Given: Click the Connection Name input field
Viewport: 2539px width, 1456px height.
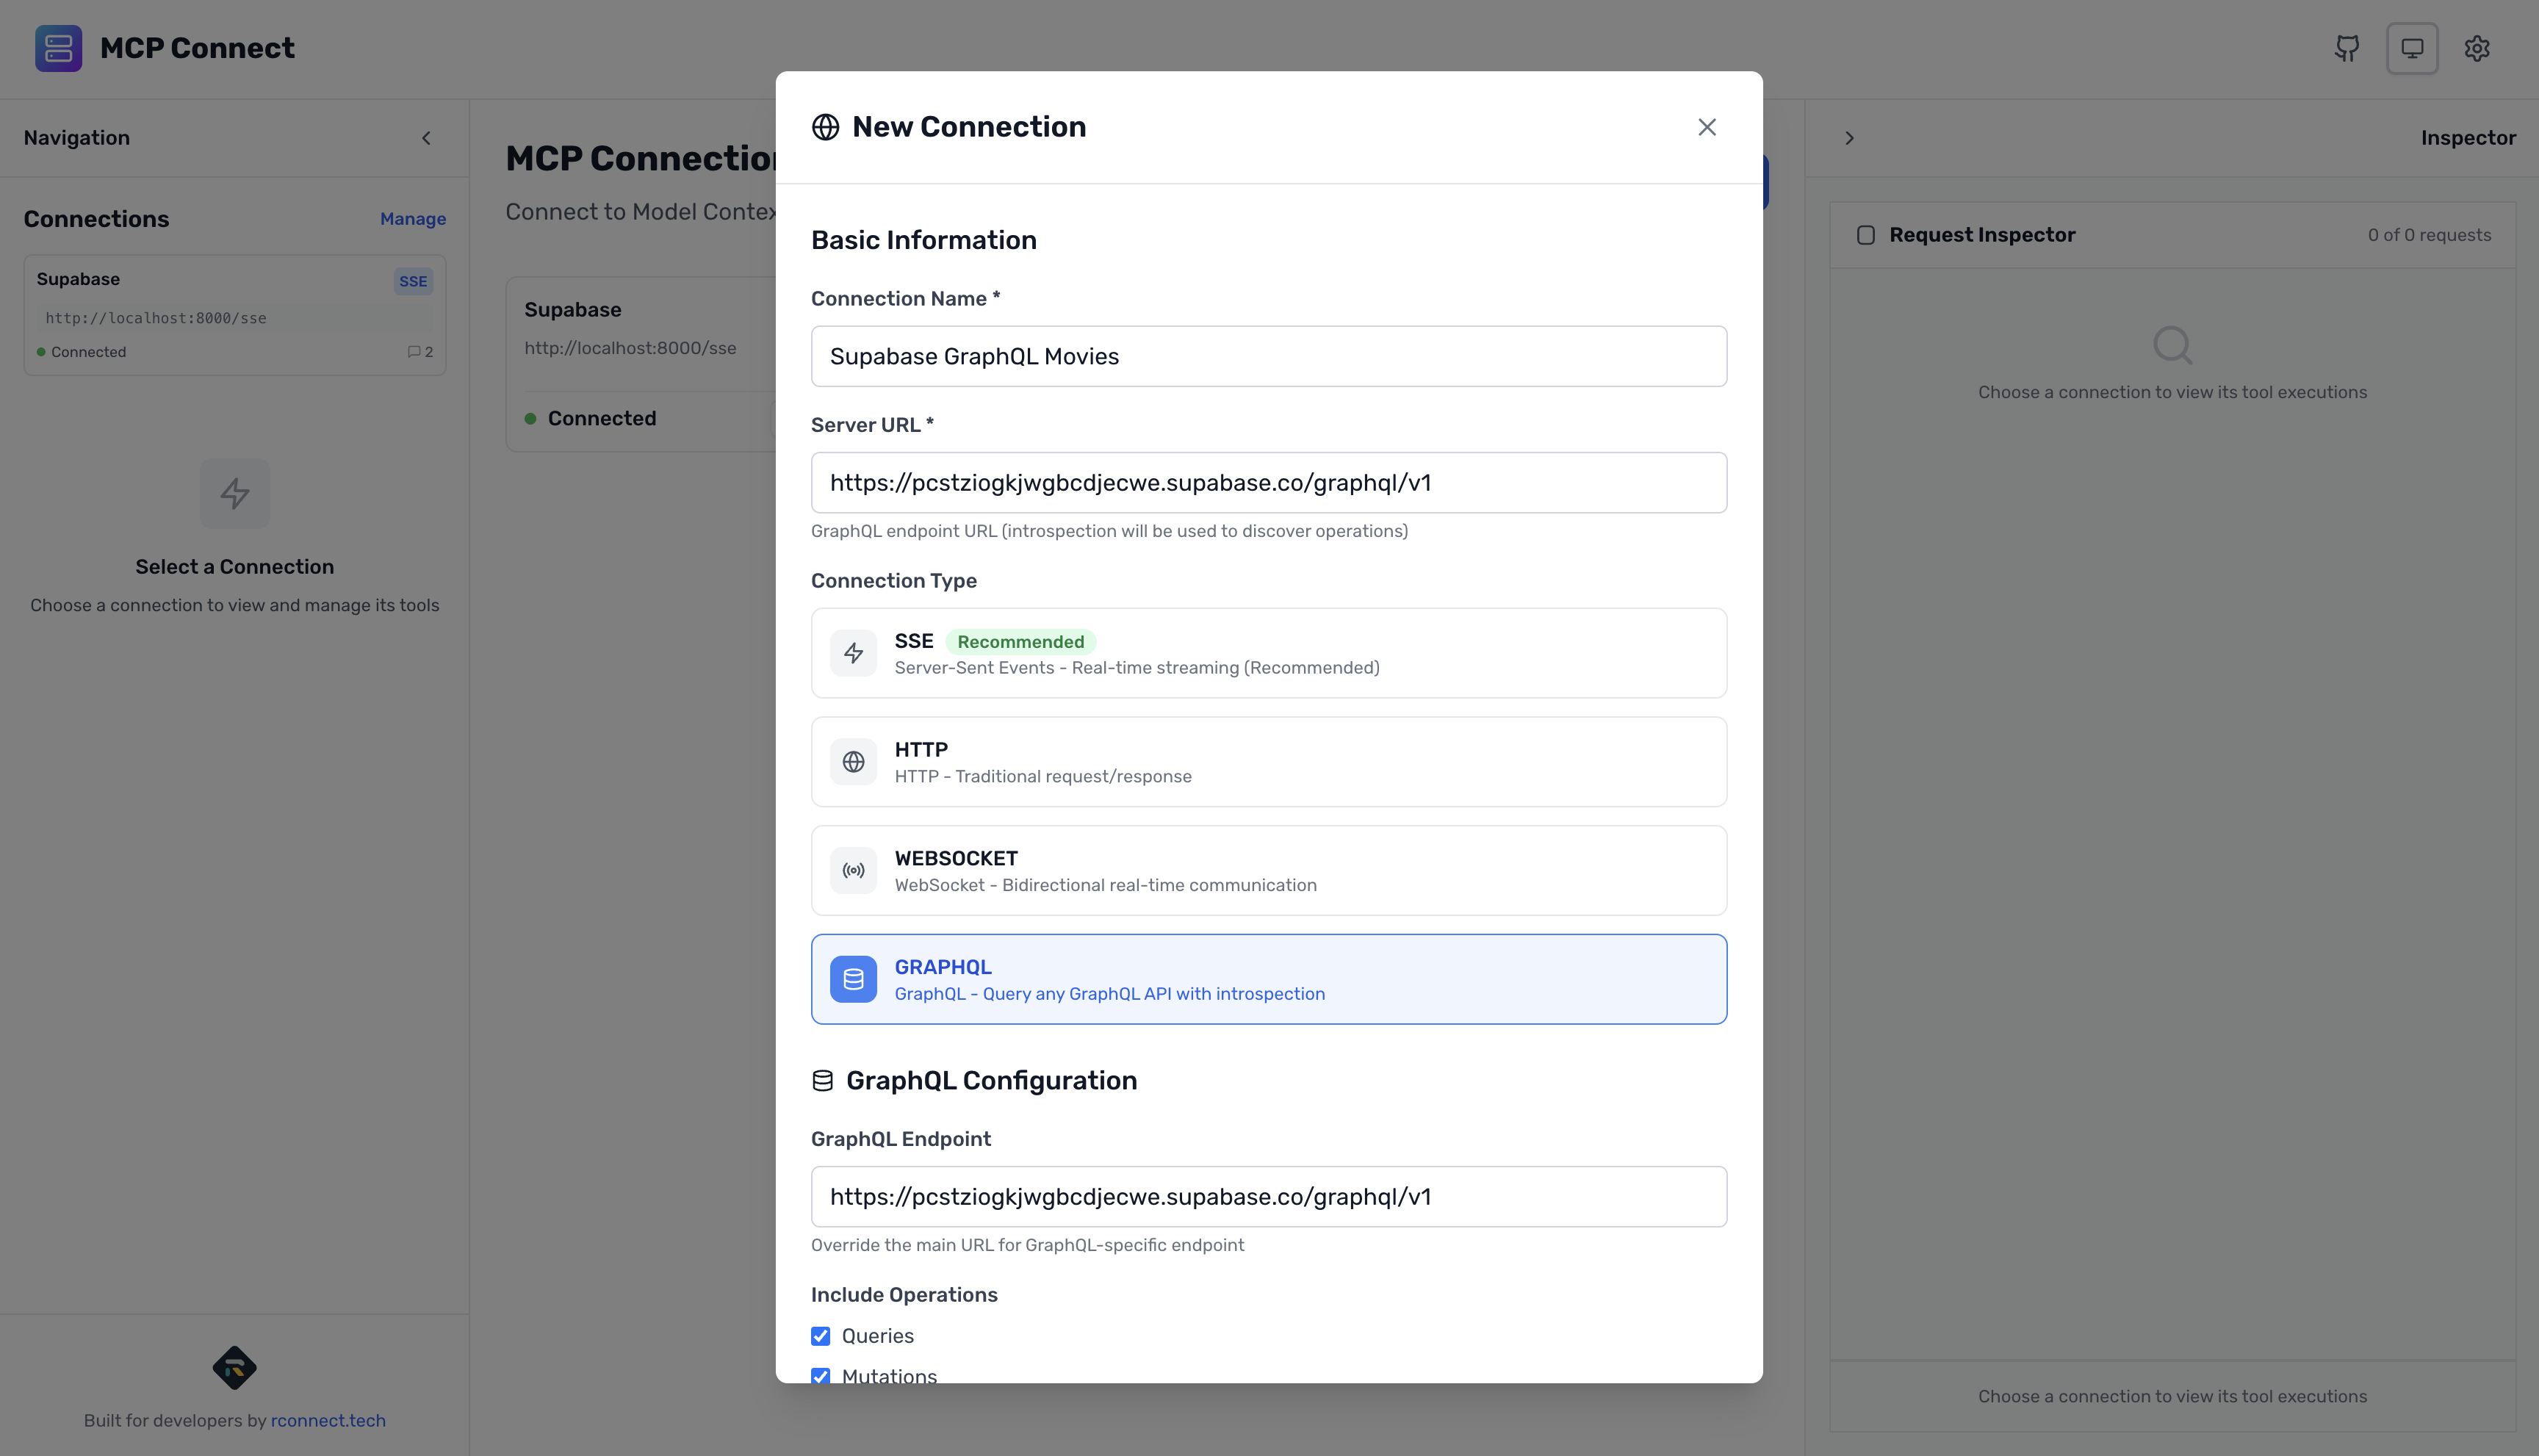Looking at the screenshot, I should tap(1268, 356).
